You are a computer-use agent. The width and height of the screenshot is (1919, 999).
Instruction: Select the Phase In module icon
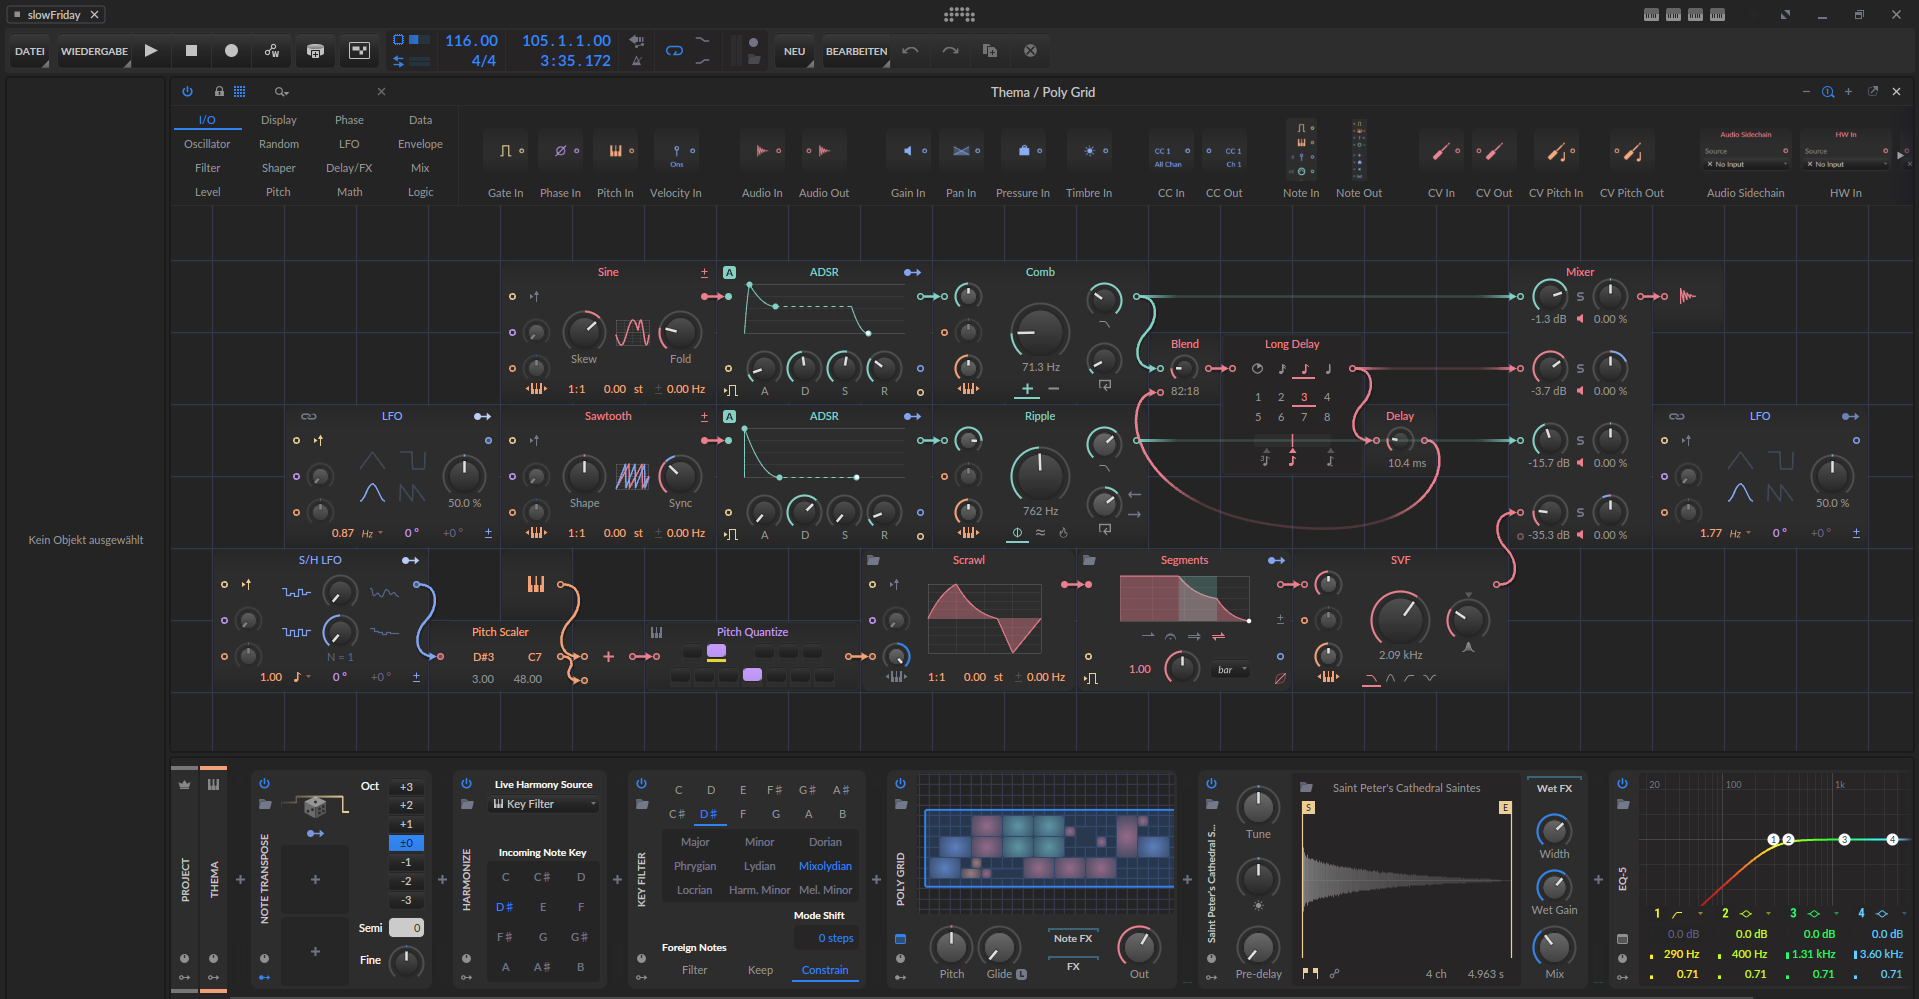[x=560, y=151]
